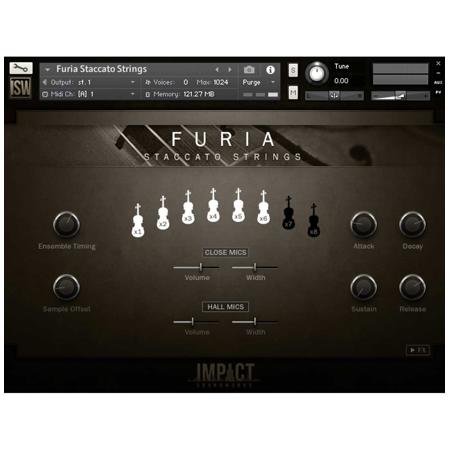This screenshot has height=450, width=450.
Task: Open the instrument name dropdown arrow
Action: [48, 69]
